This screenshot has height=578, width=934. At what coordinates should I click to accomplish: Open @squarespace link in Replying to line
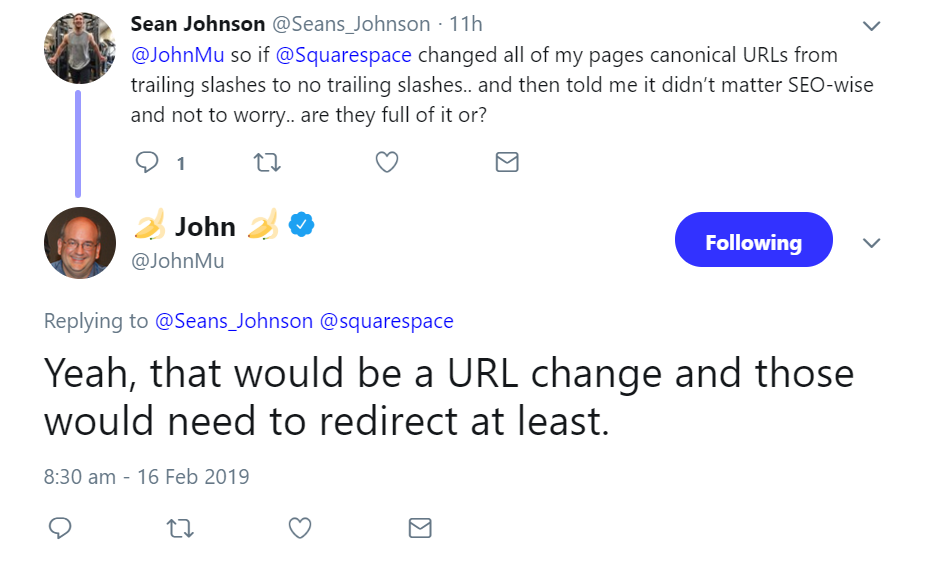(x=386, y=321)
